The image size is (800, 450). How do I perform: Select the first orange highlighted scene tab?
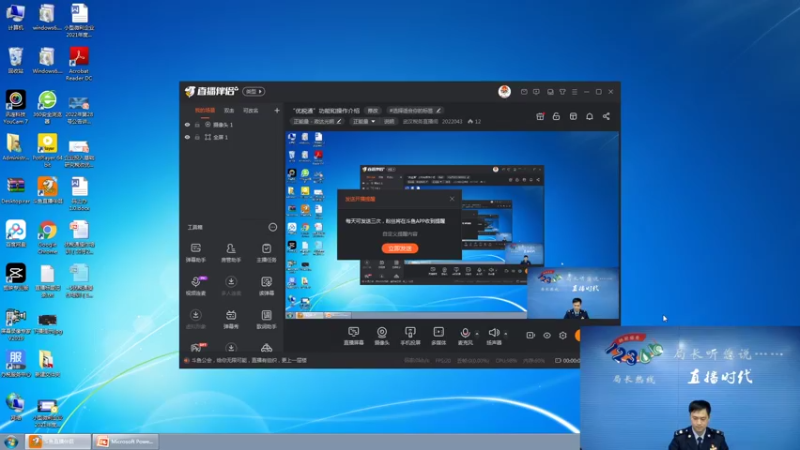205,110
